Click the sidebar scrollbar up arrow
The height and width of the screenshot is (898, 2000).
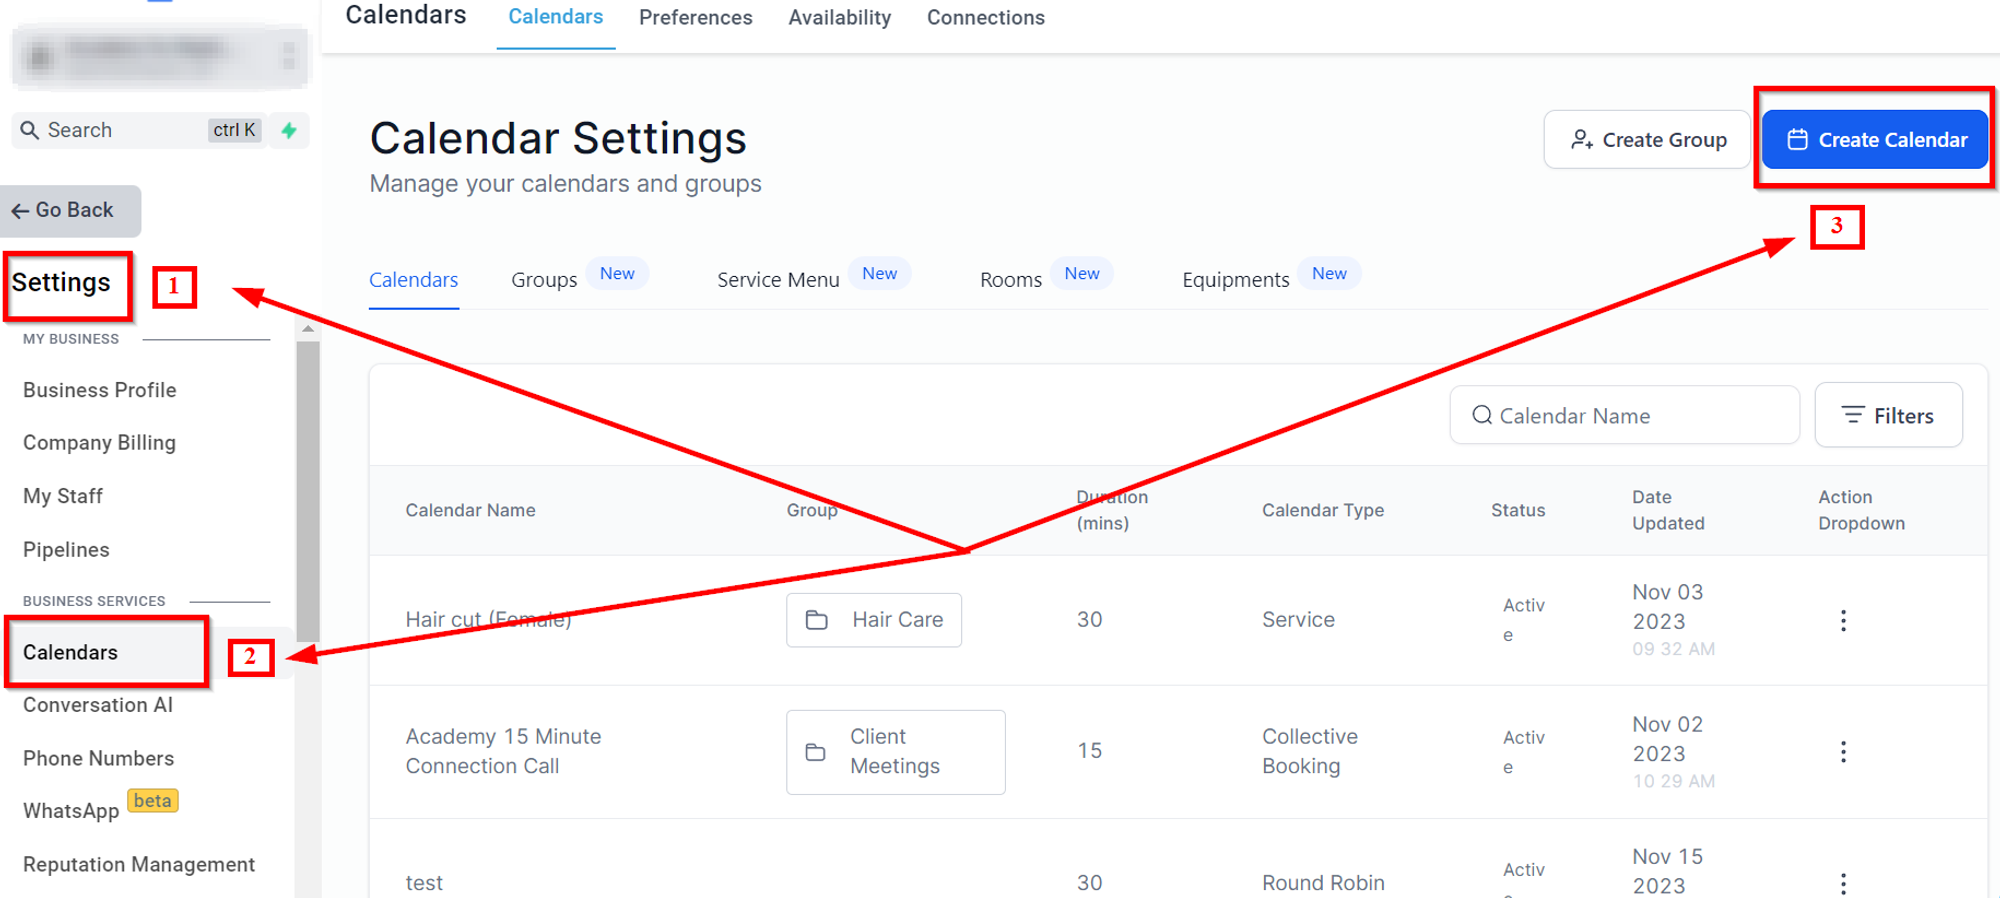point(308,328)
